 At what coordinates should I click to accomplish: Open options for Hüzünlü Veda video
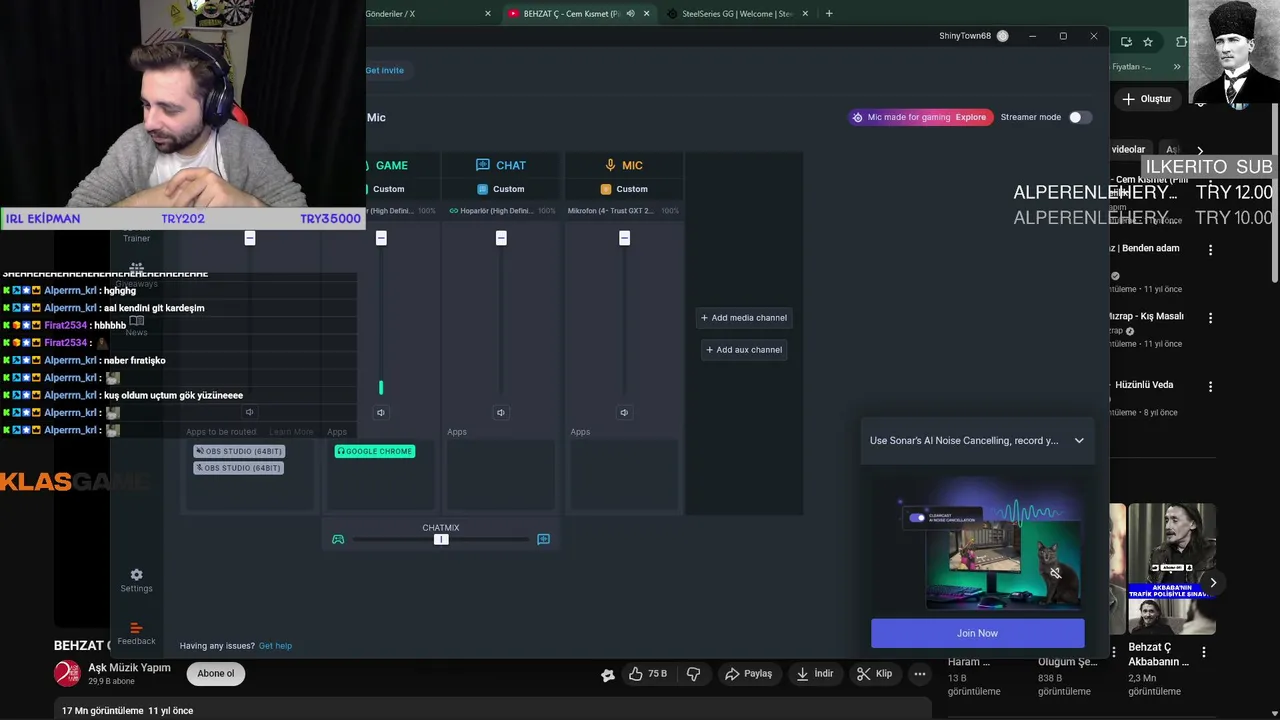pos(1211,386)
